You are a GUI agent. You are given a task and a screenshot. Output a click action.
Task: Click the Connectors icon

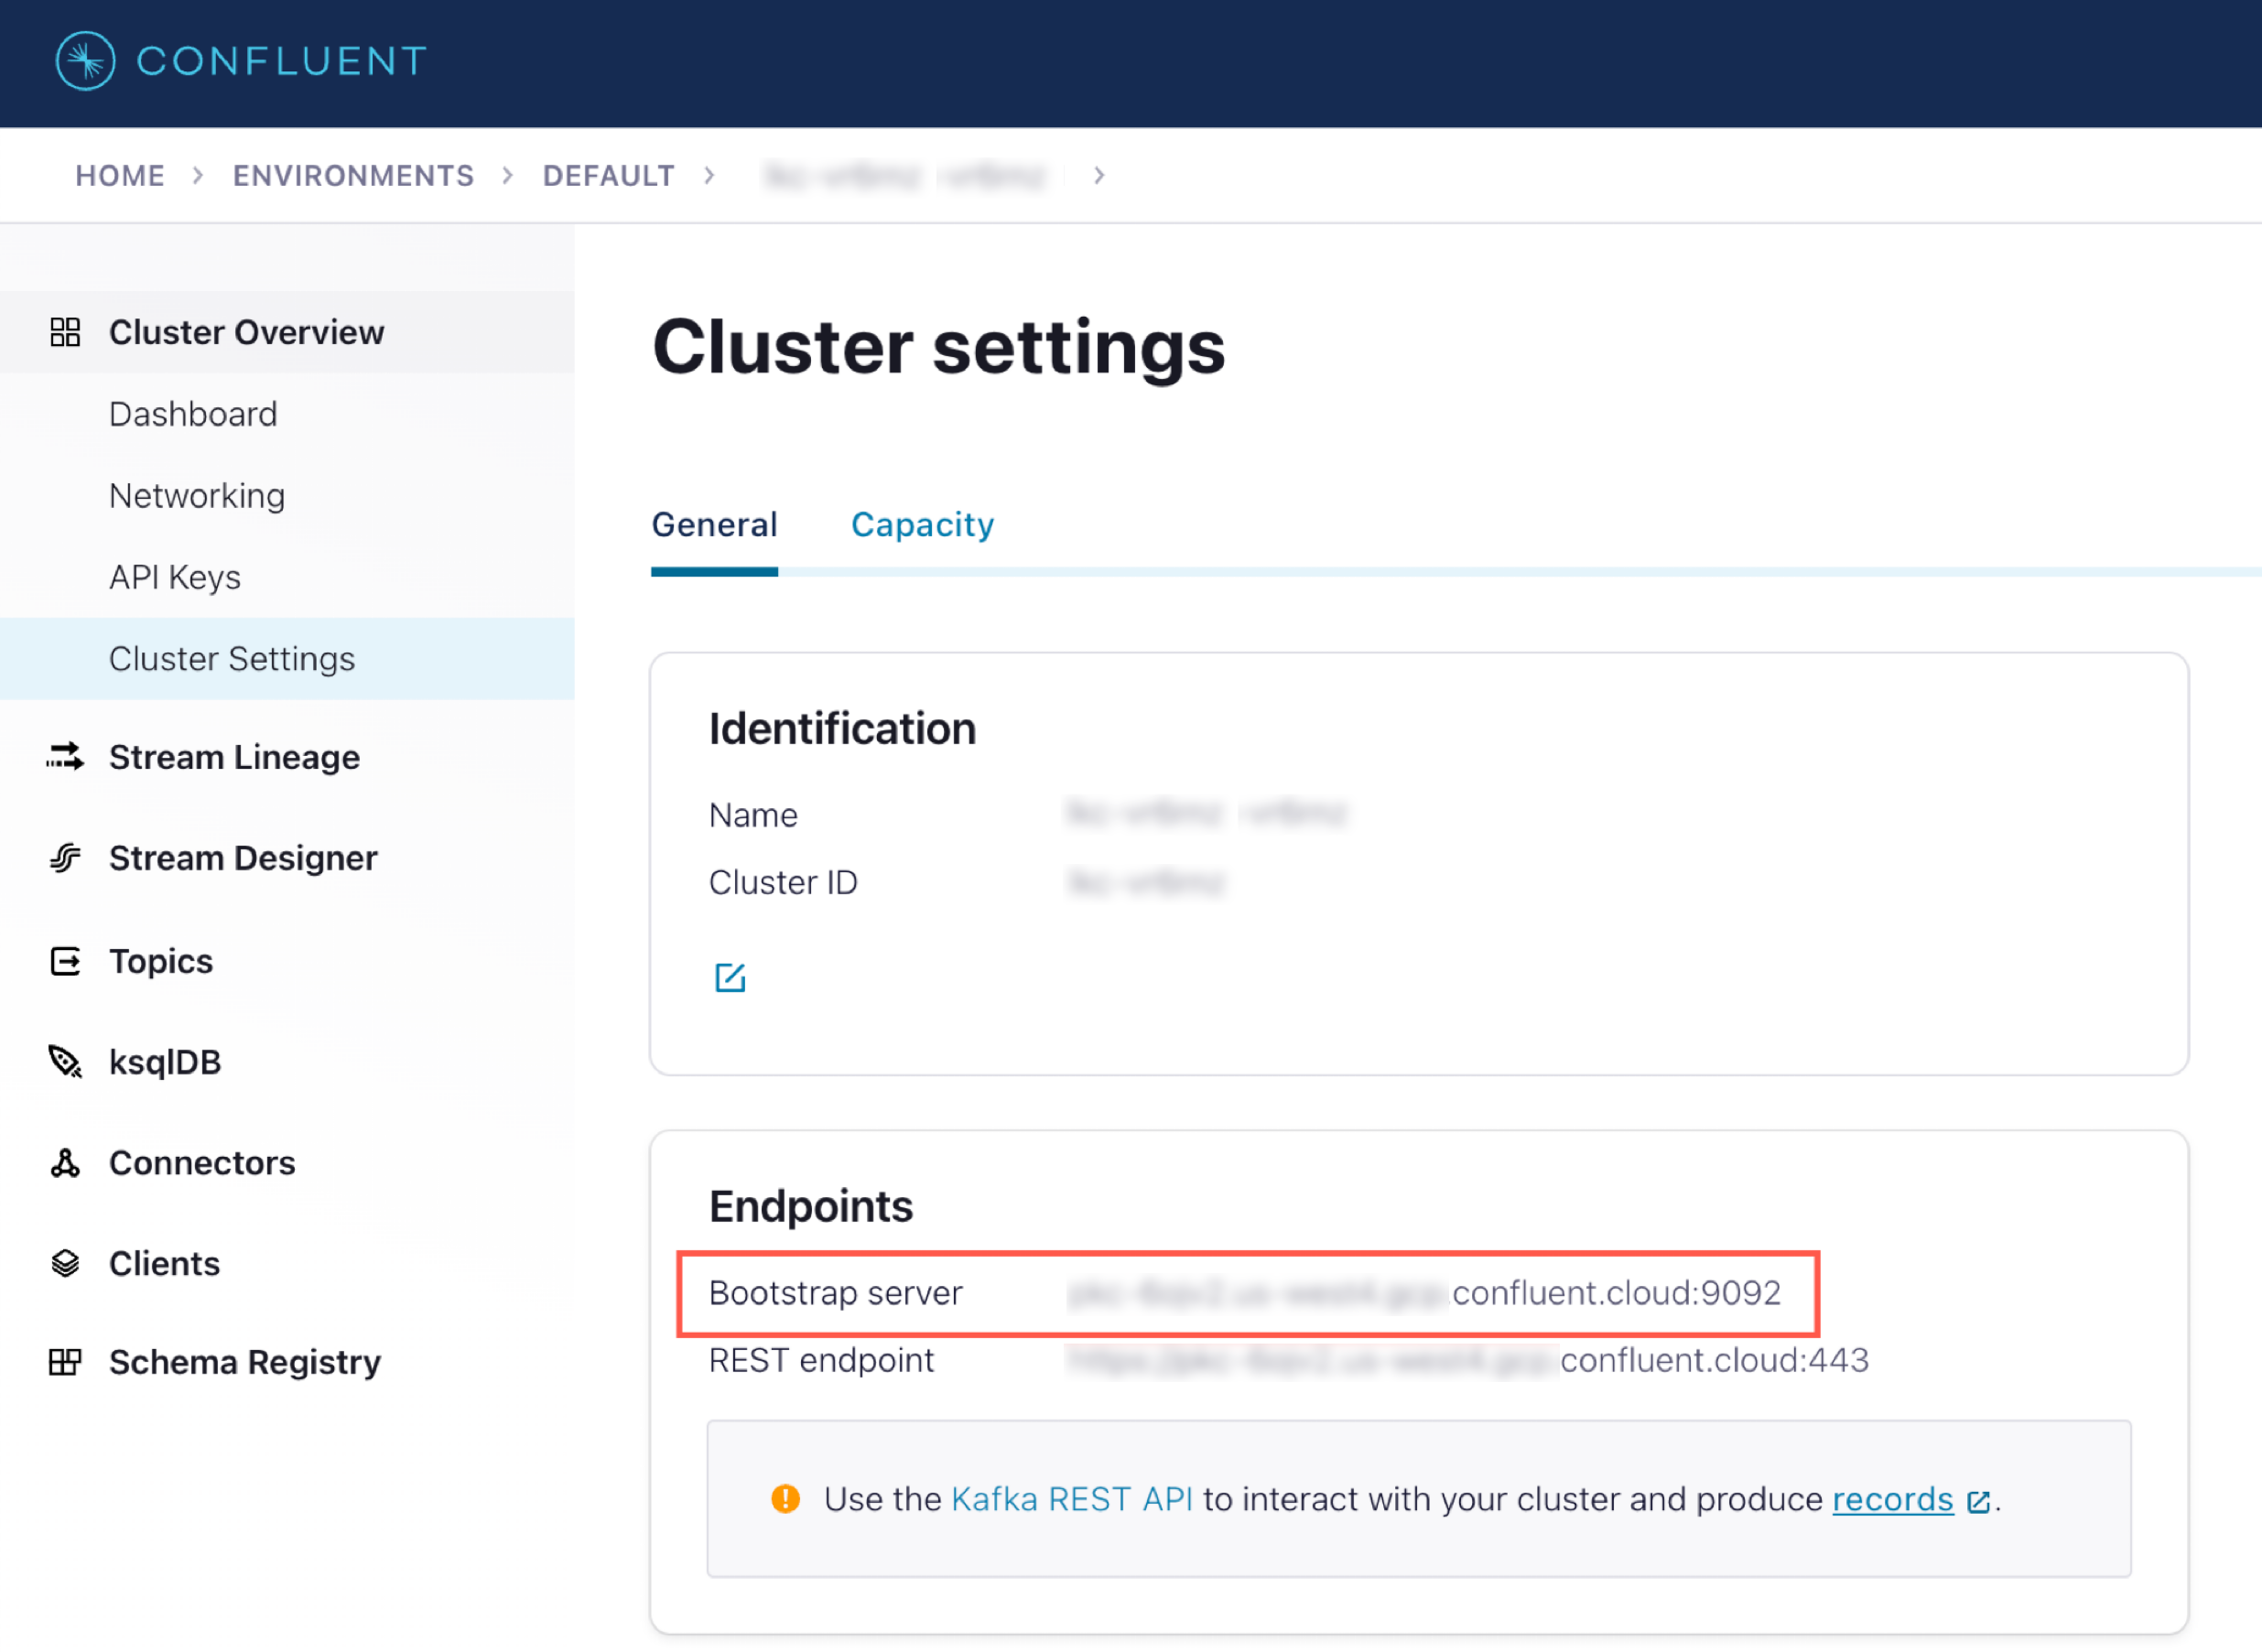[65, 1163]
